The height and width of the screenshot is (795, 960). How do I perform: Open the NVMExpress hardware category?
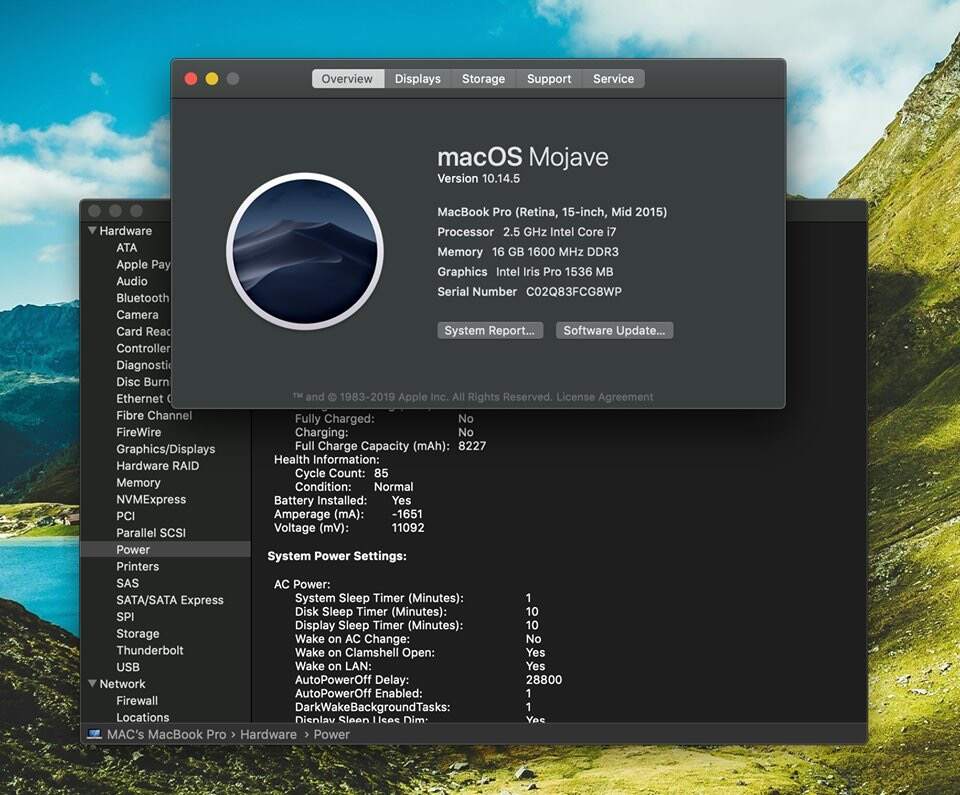click(151, 499)
